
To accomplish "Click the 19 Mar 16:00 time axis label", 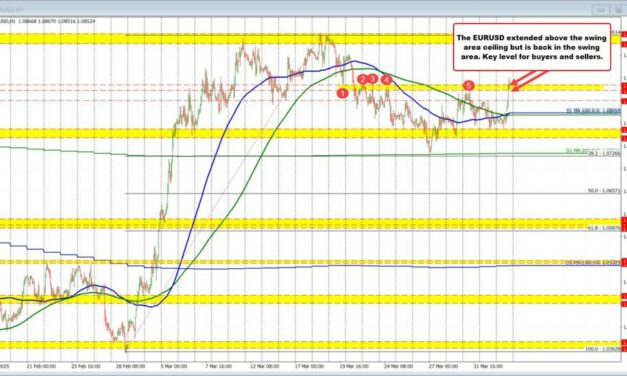I will 354,366.
